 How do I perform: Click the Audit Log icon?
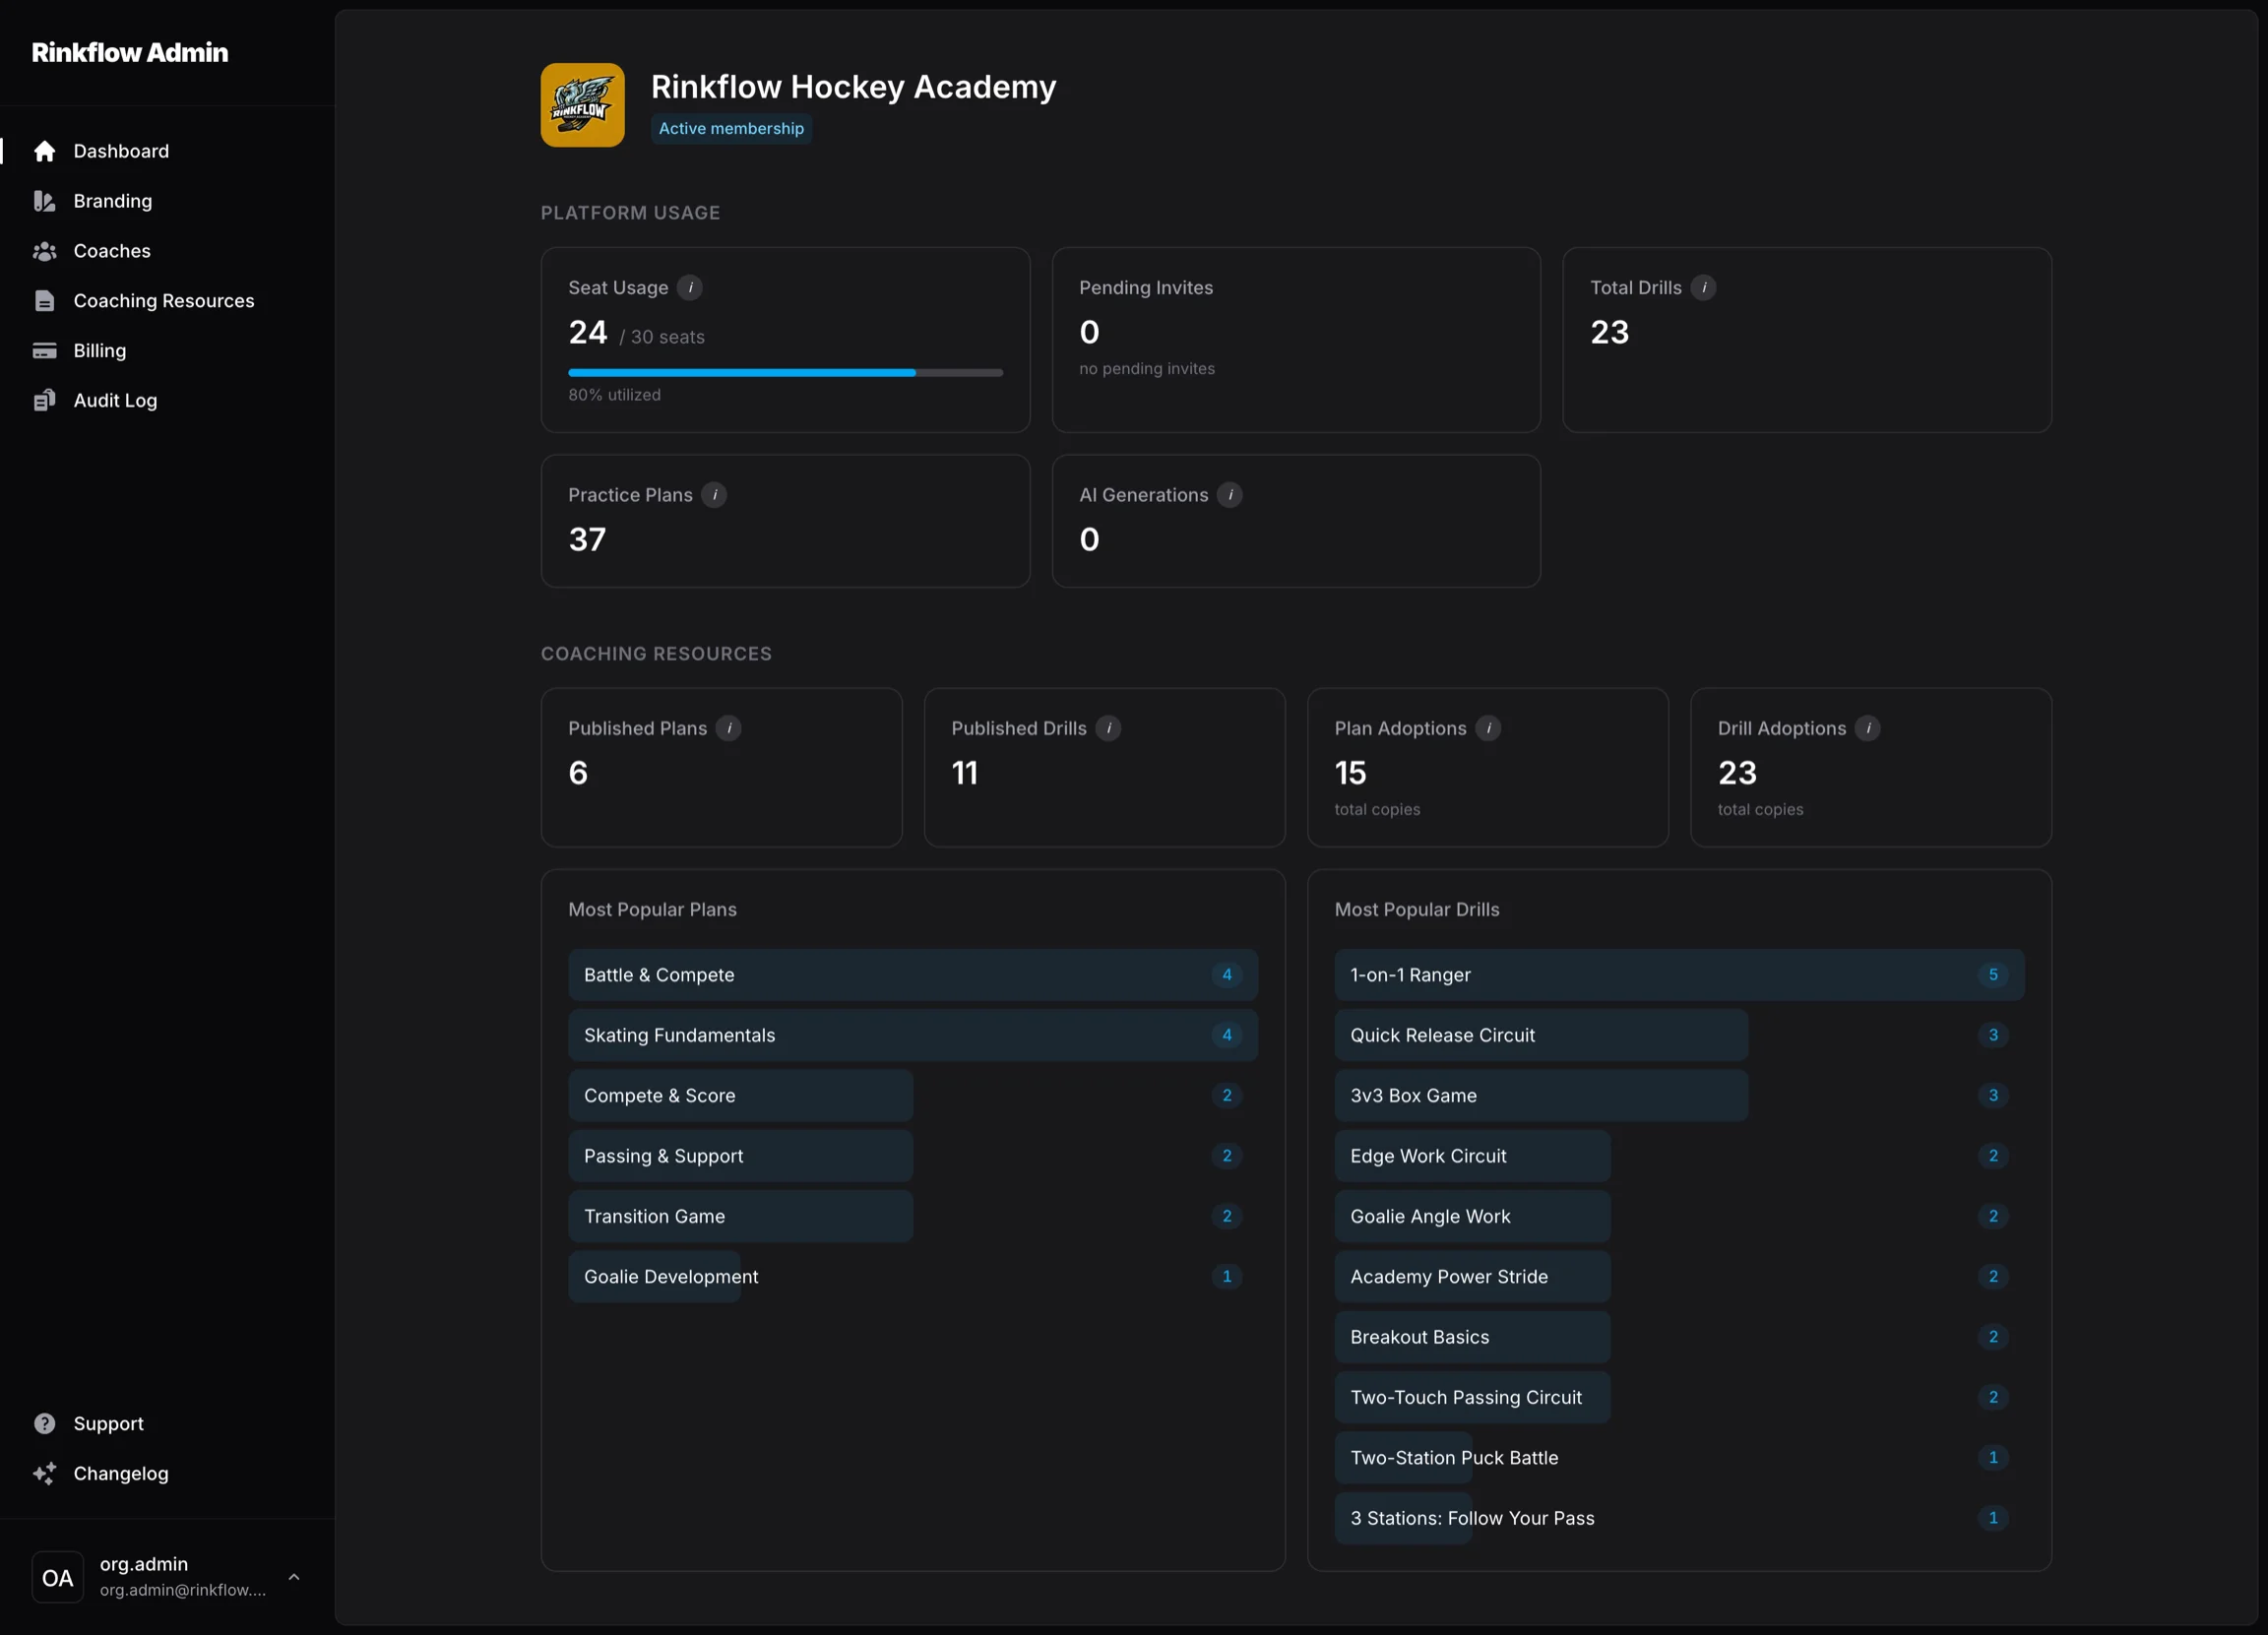point(44,400)
